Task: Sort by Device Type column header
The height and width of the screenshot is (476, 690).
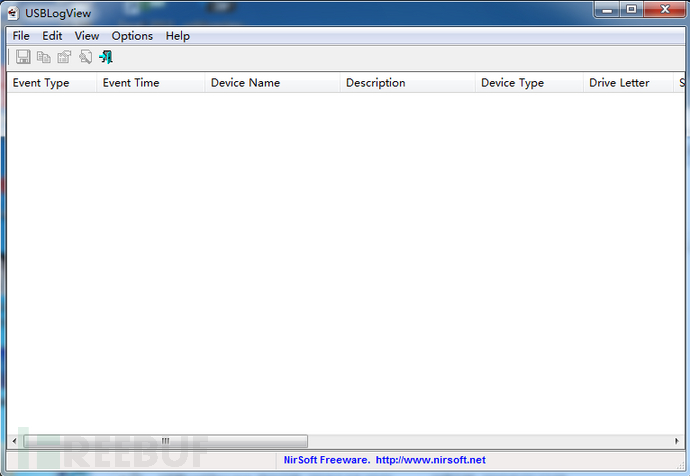Action: coord(529,83)
